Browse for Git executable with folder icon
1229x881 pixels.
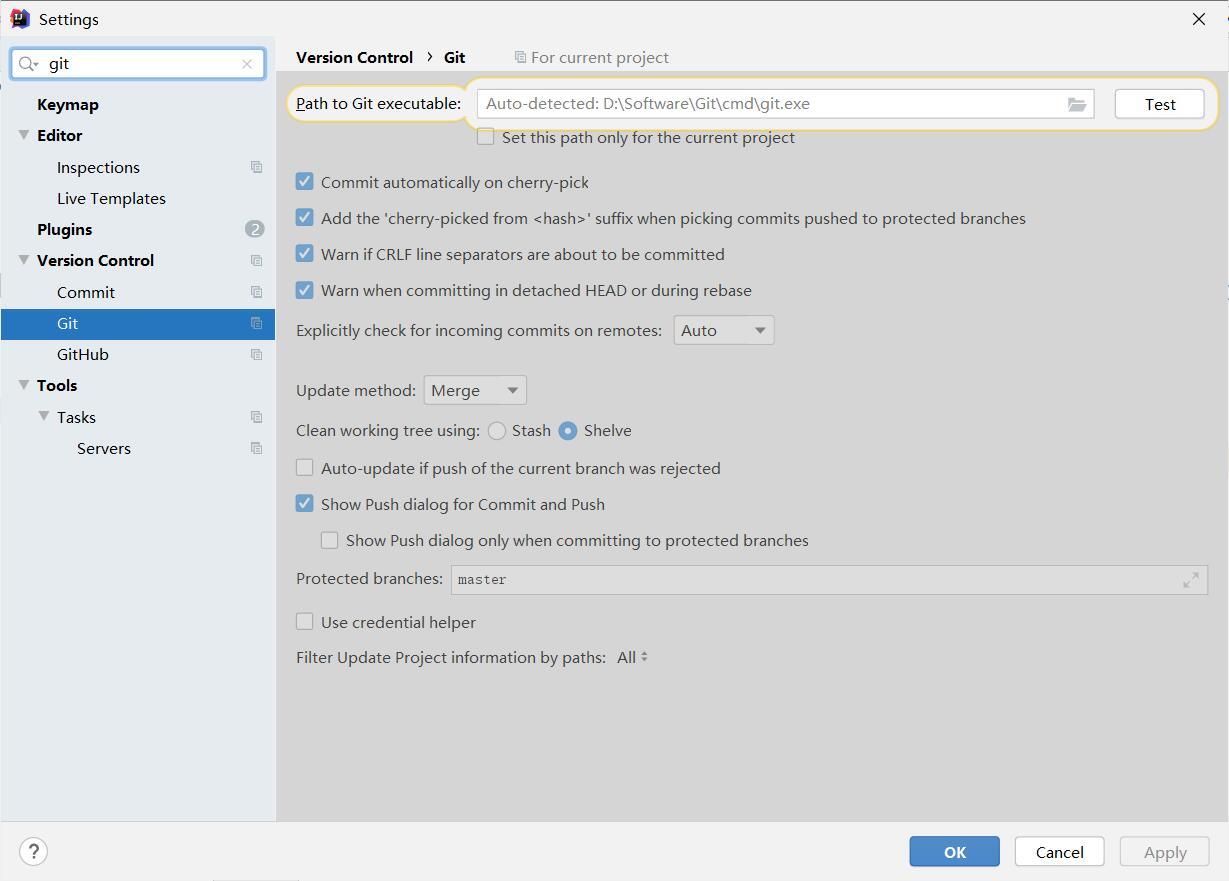tap(1077, 104)
